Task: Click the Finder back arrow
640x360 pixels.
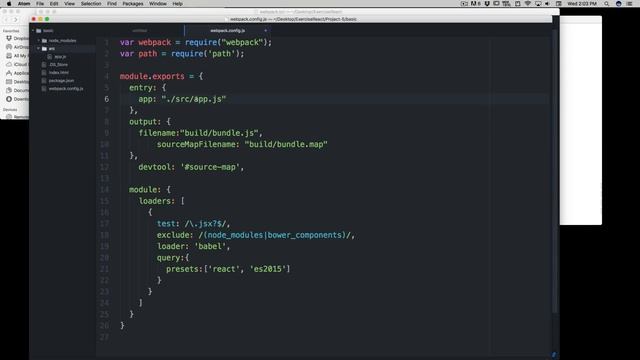Action: [6, 20]
